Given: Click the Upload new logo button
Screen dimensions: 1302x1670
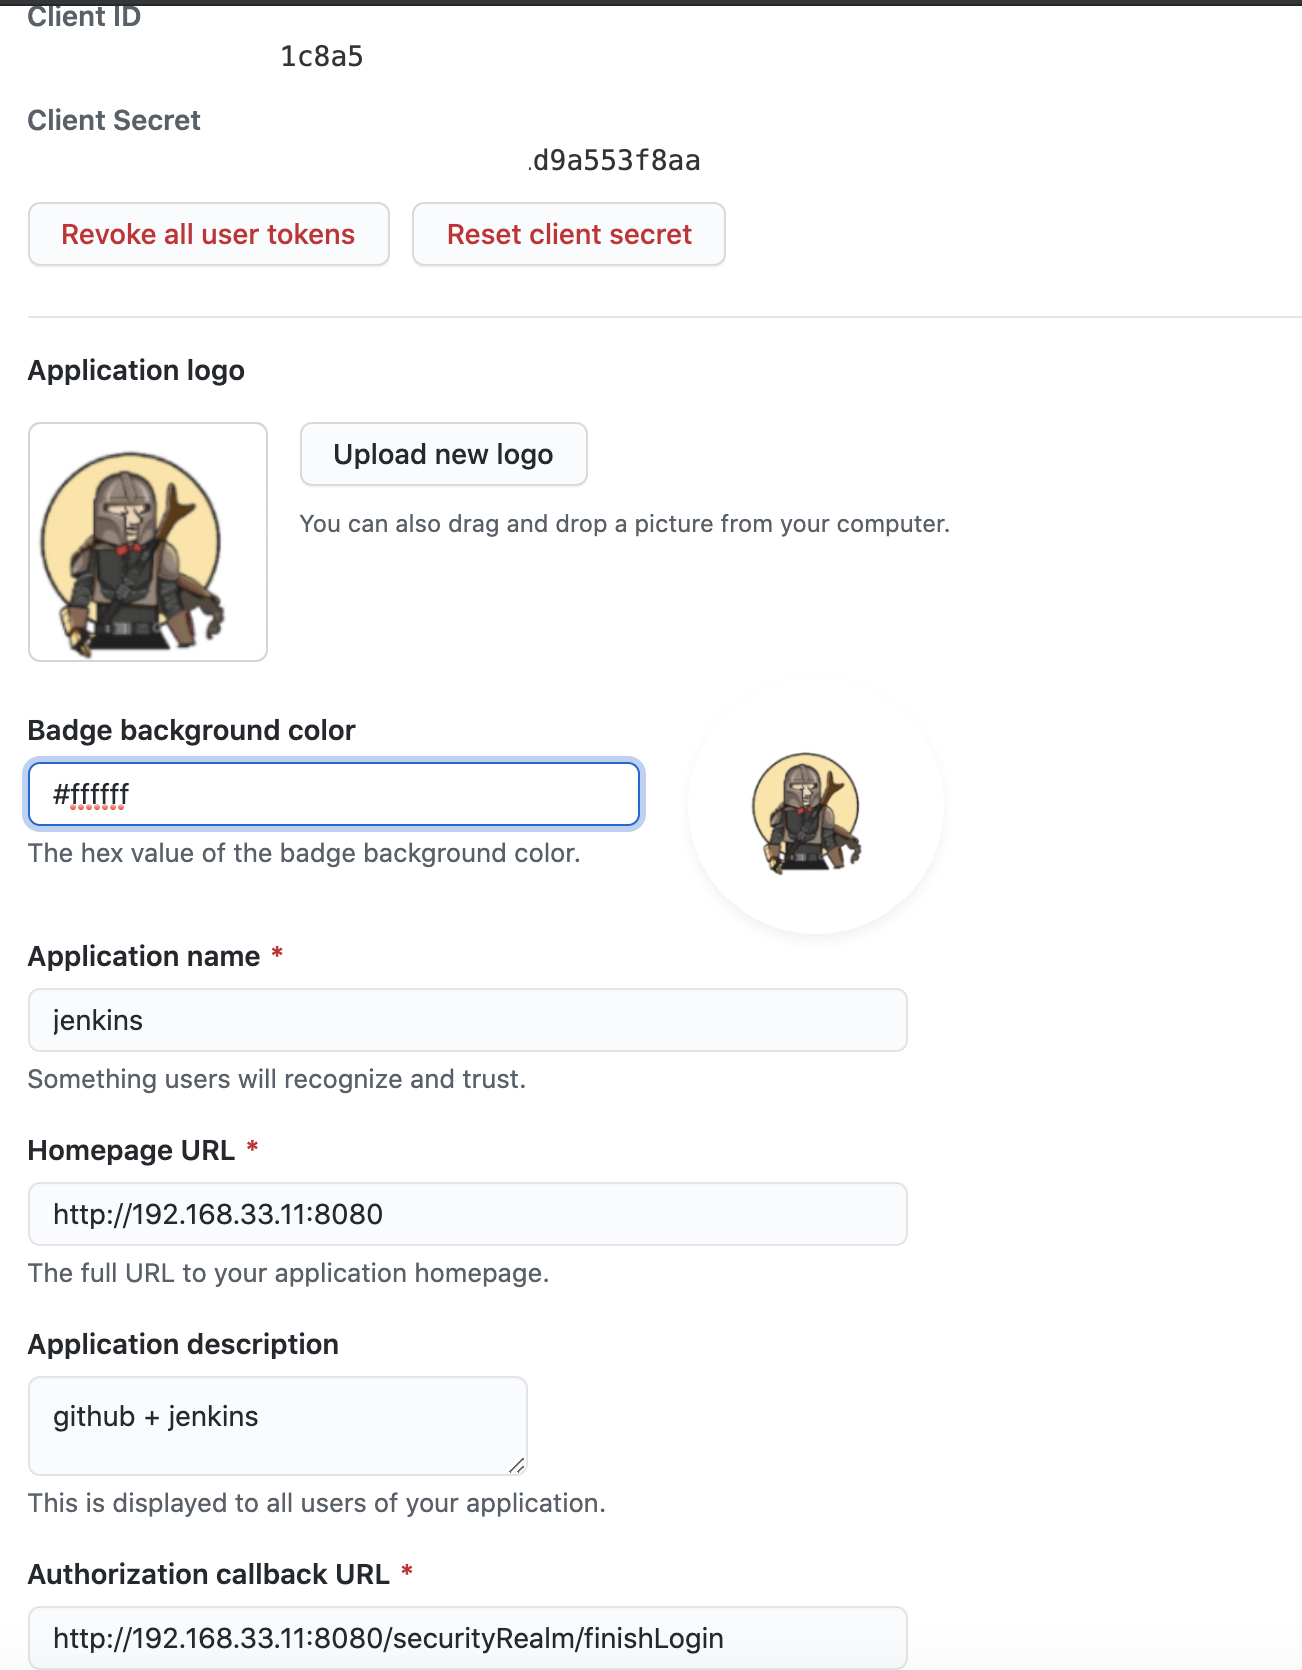Looking at the screenshot, I should click(x=444, y=454).
